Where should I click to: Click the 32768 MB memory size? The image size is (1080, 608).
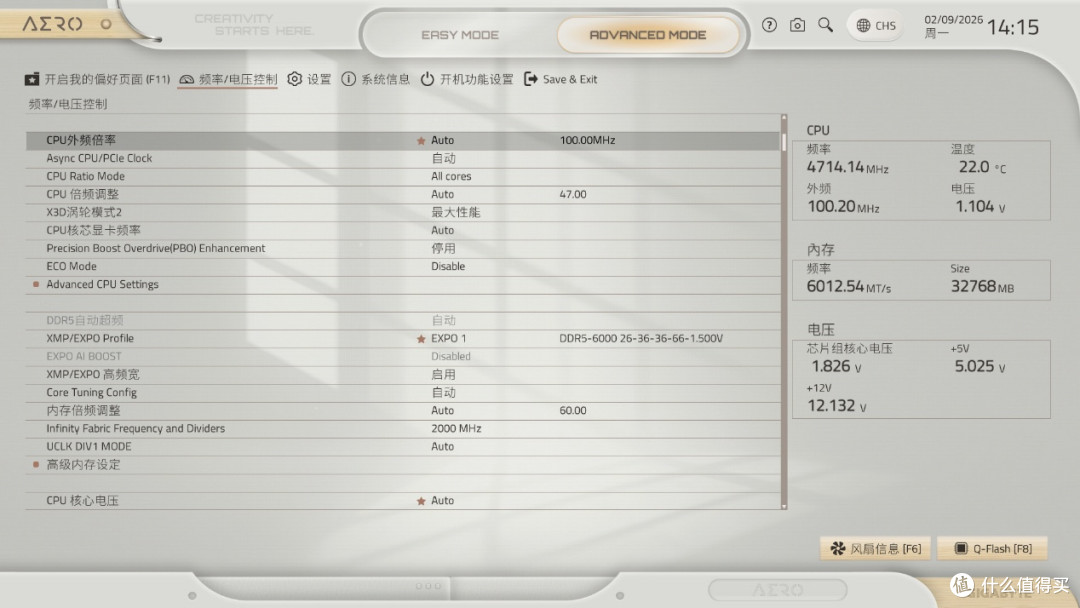coord(982,286)
